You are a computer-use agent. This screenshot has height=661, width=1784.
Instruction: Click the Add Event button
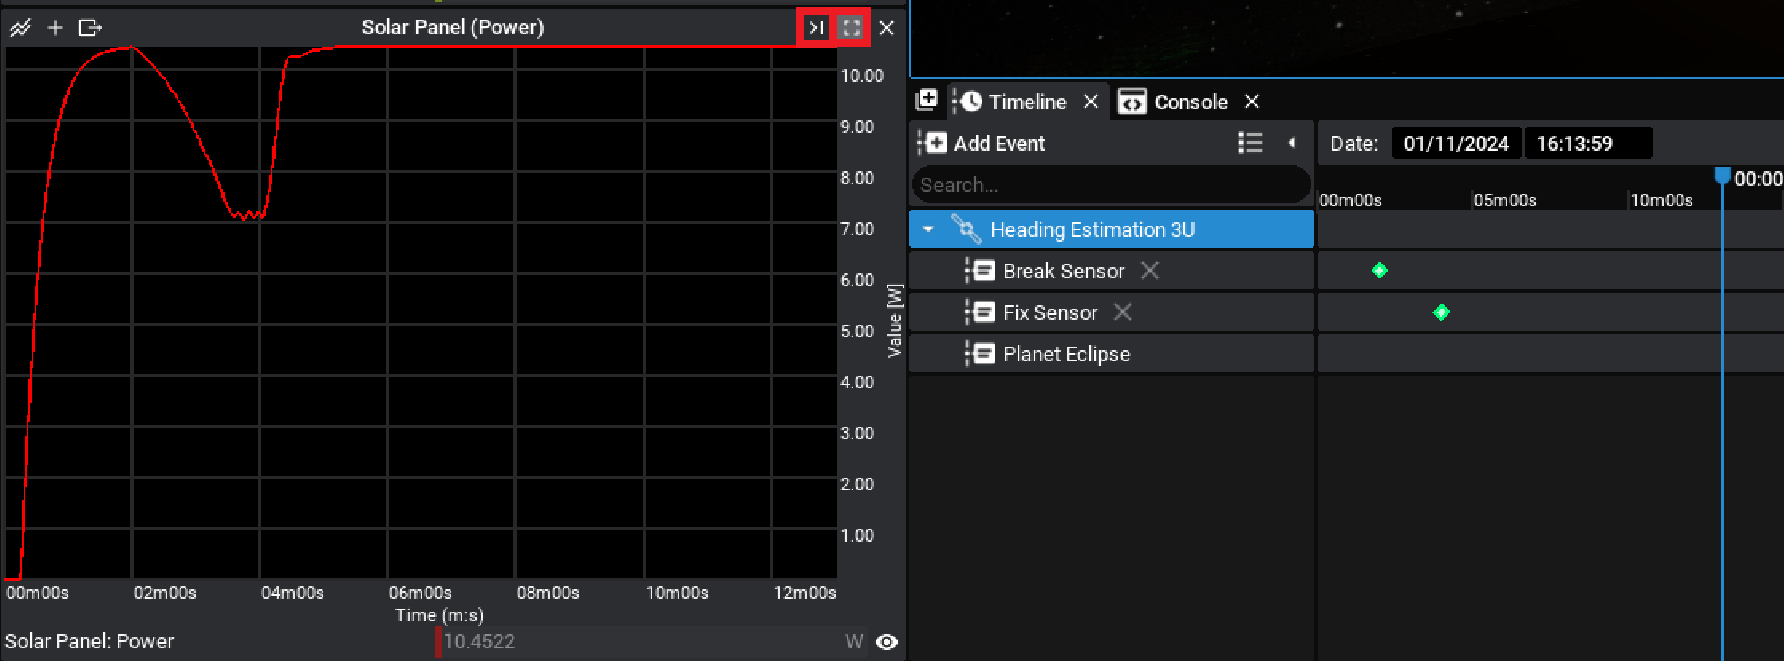(x=982, y=143)
